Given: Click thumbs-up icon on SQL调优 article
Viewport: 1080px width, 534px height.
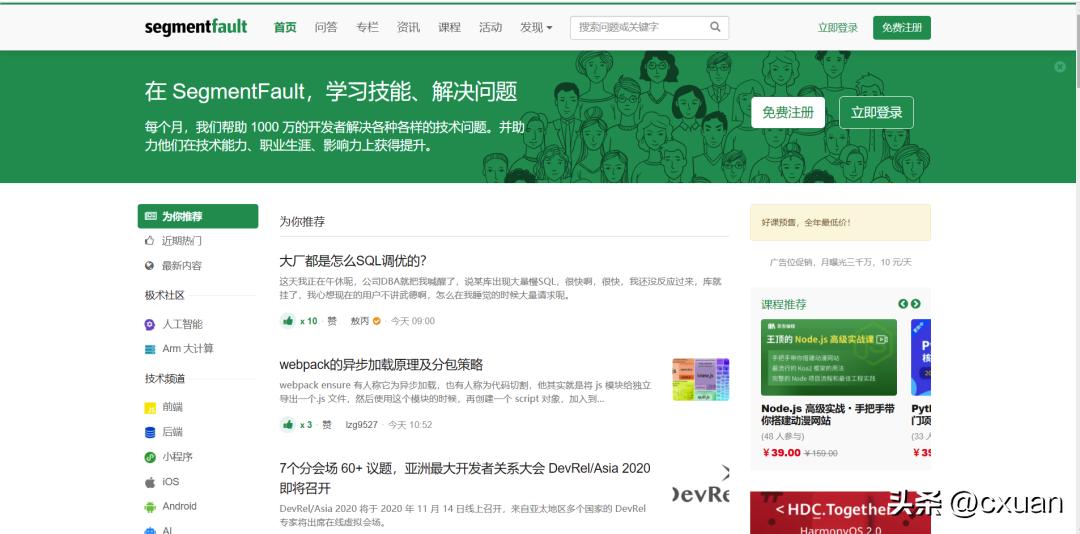Looking at the screenshot, I should pos(288,320).
